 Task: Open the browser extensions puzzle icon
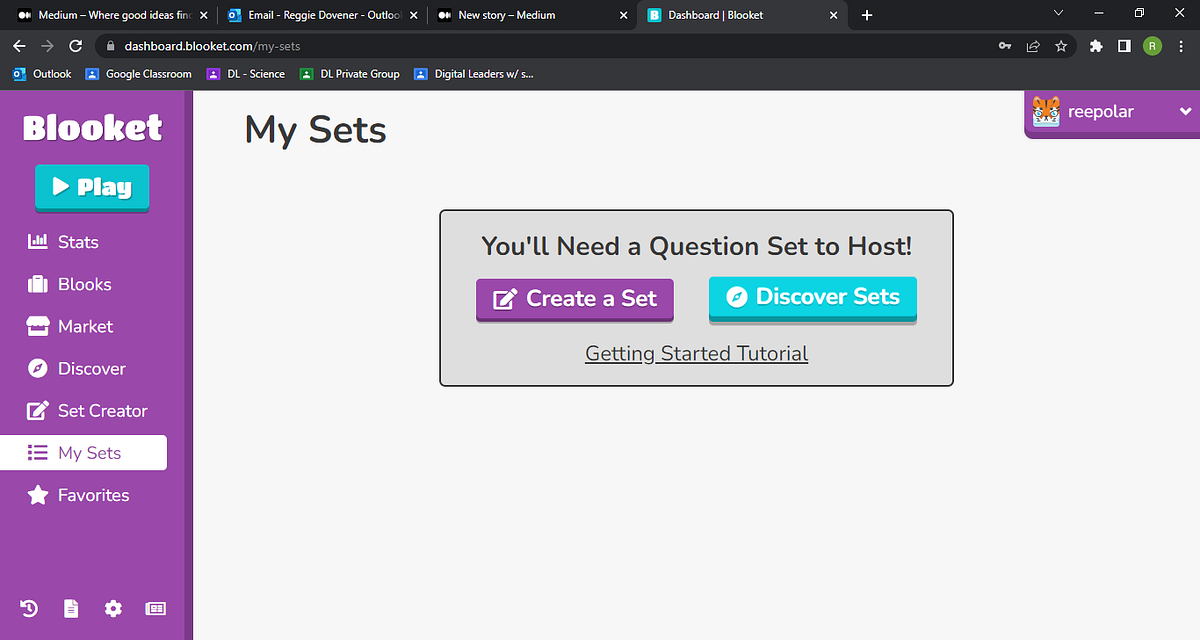click(x=1096, y=46)
